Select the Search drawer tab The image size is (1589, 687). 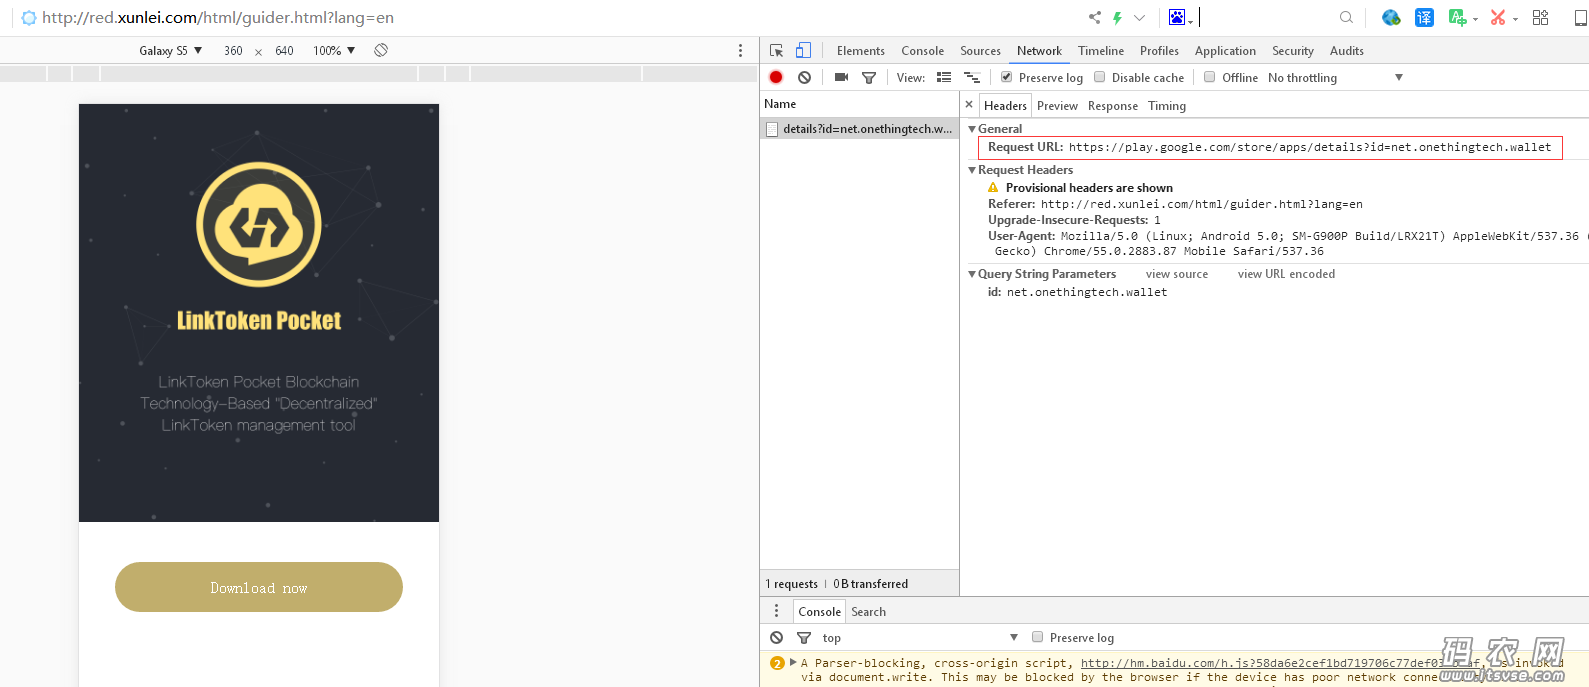(868, 611)
